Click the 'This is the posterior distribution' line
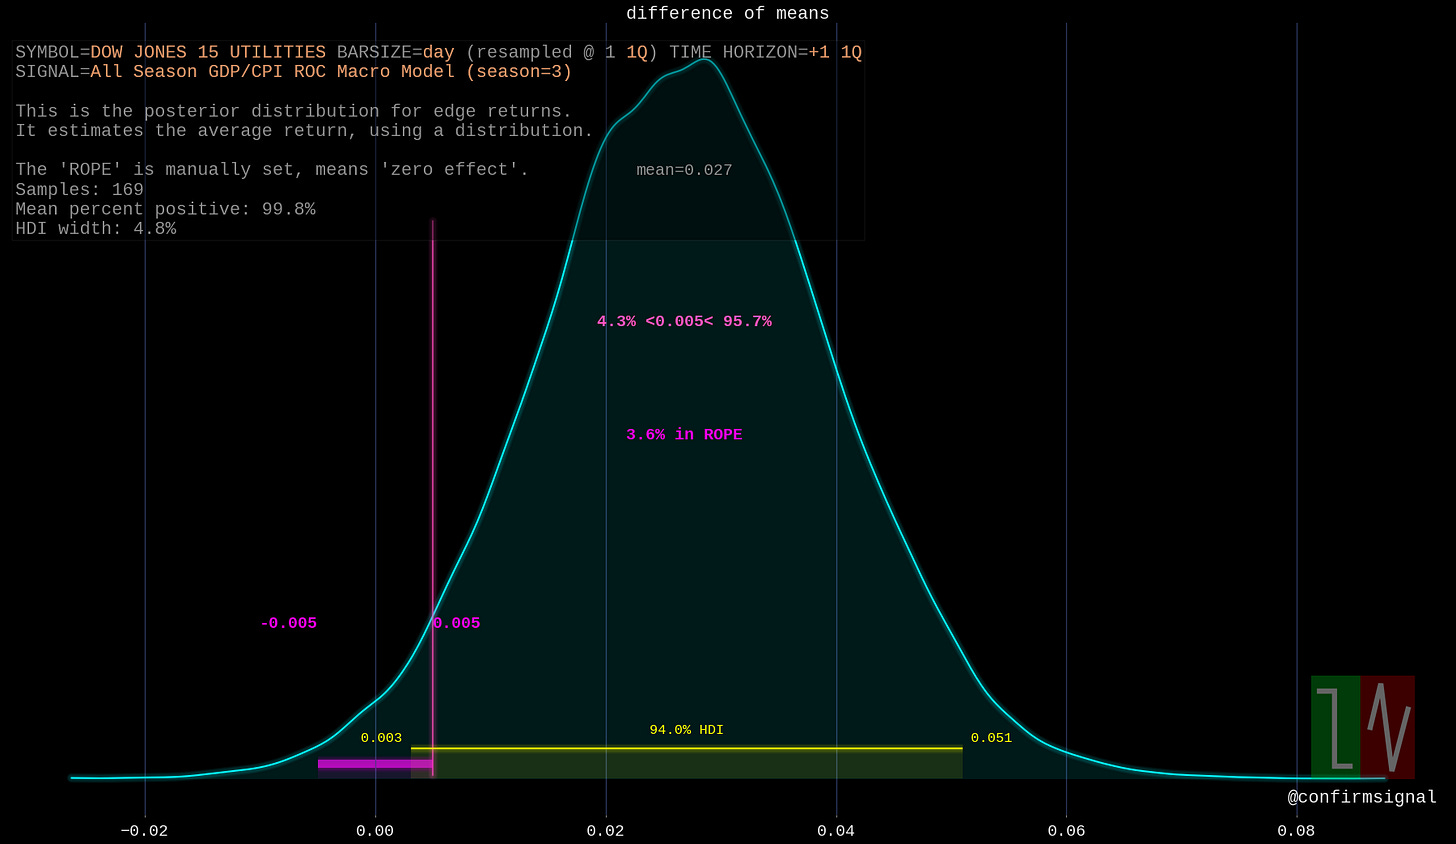1456x844 pixels. [x=293, y=111]
